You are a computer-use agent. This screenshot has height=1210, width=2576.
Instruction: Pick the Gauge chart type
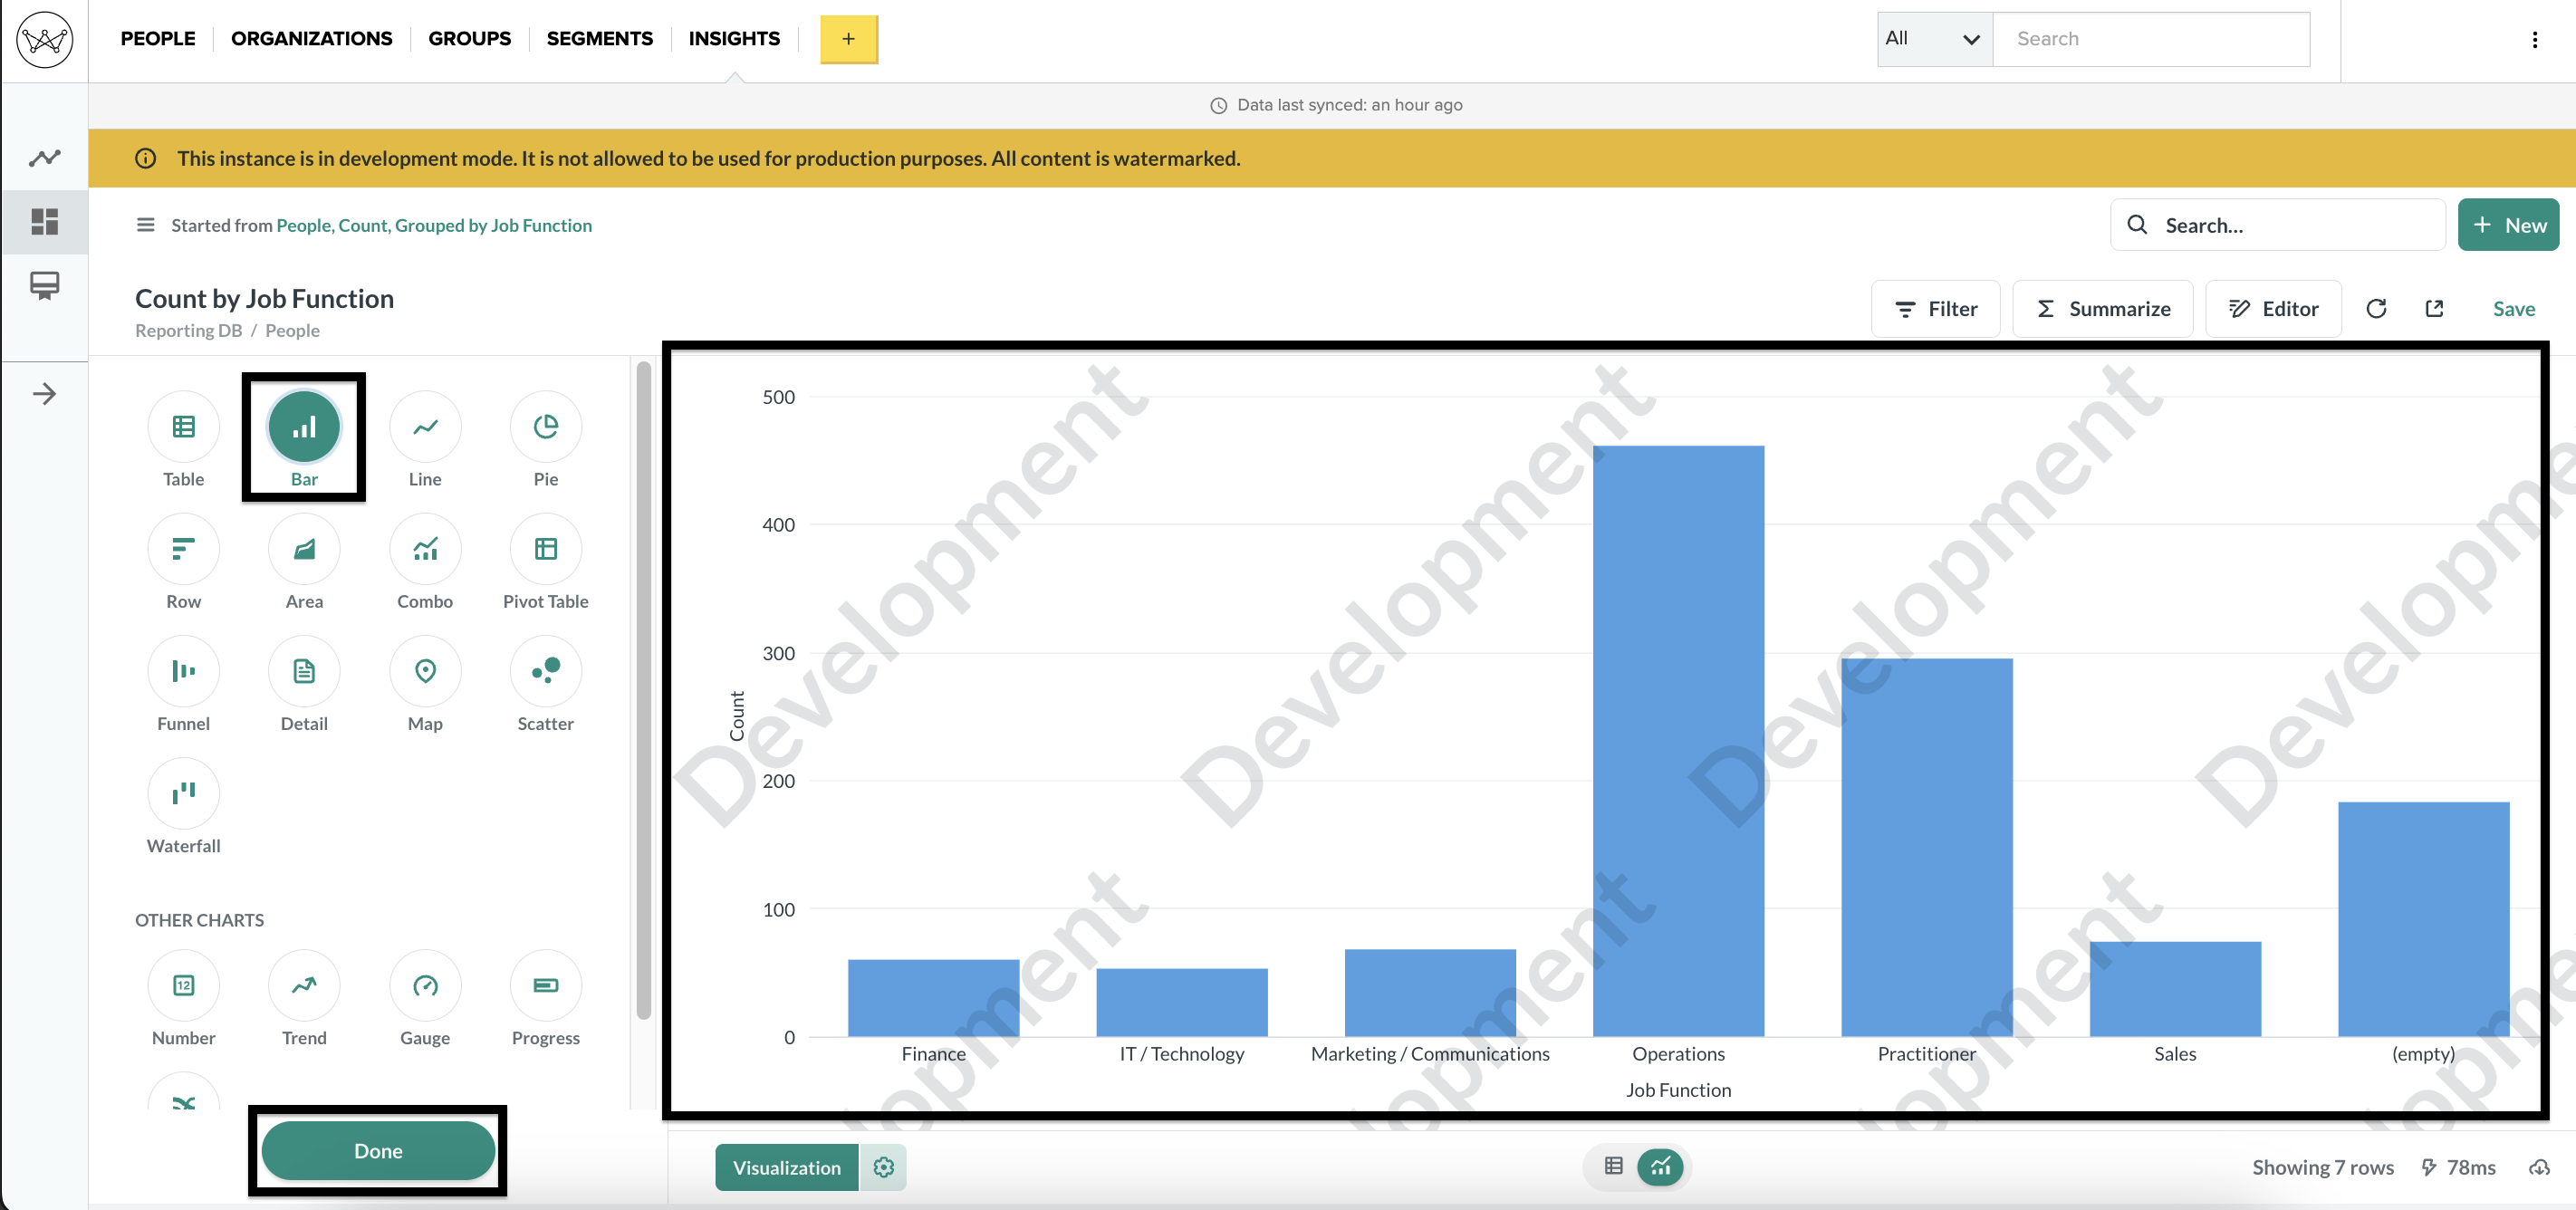pyautogui.click(x=425, y=985)
